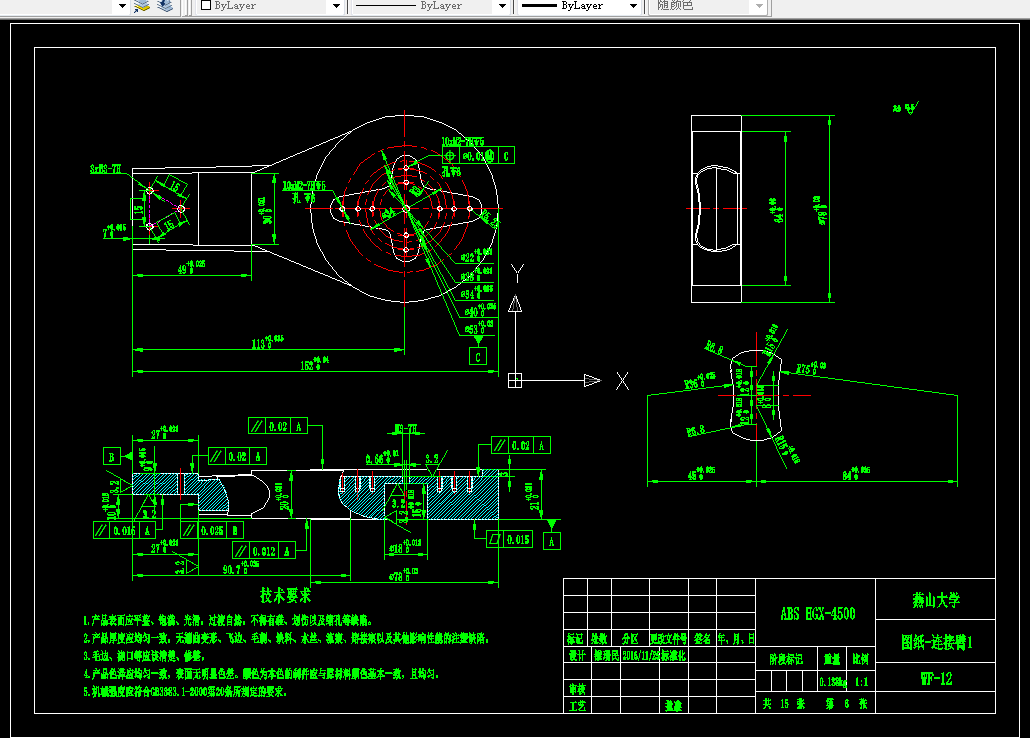Click the UCS Y axis label
Viewport: 1030px width, 738px height.
pos(517,273)
